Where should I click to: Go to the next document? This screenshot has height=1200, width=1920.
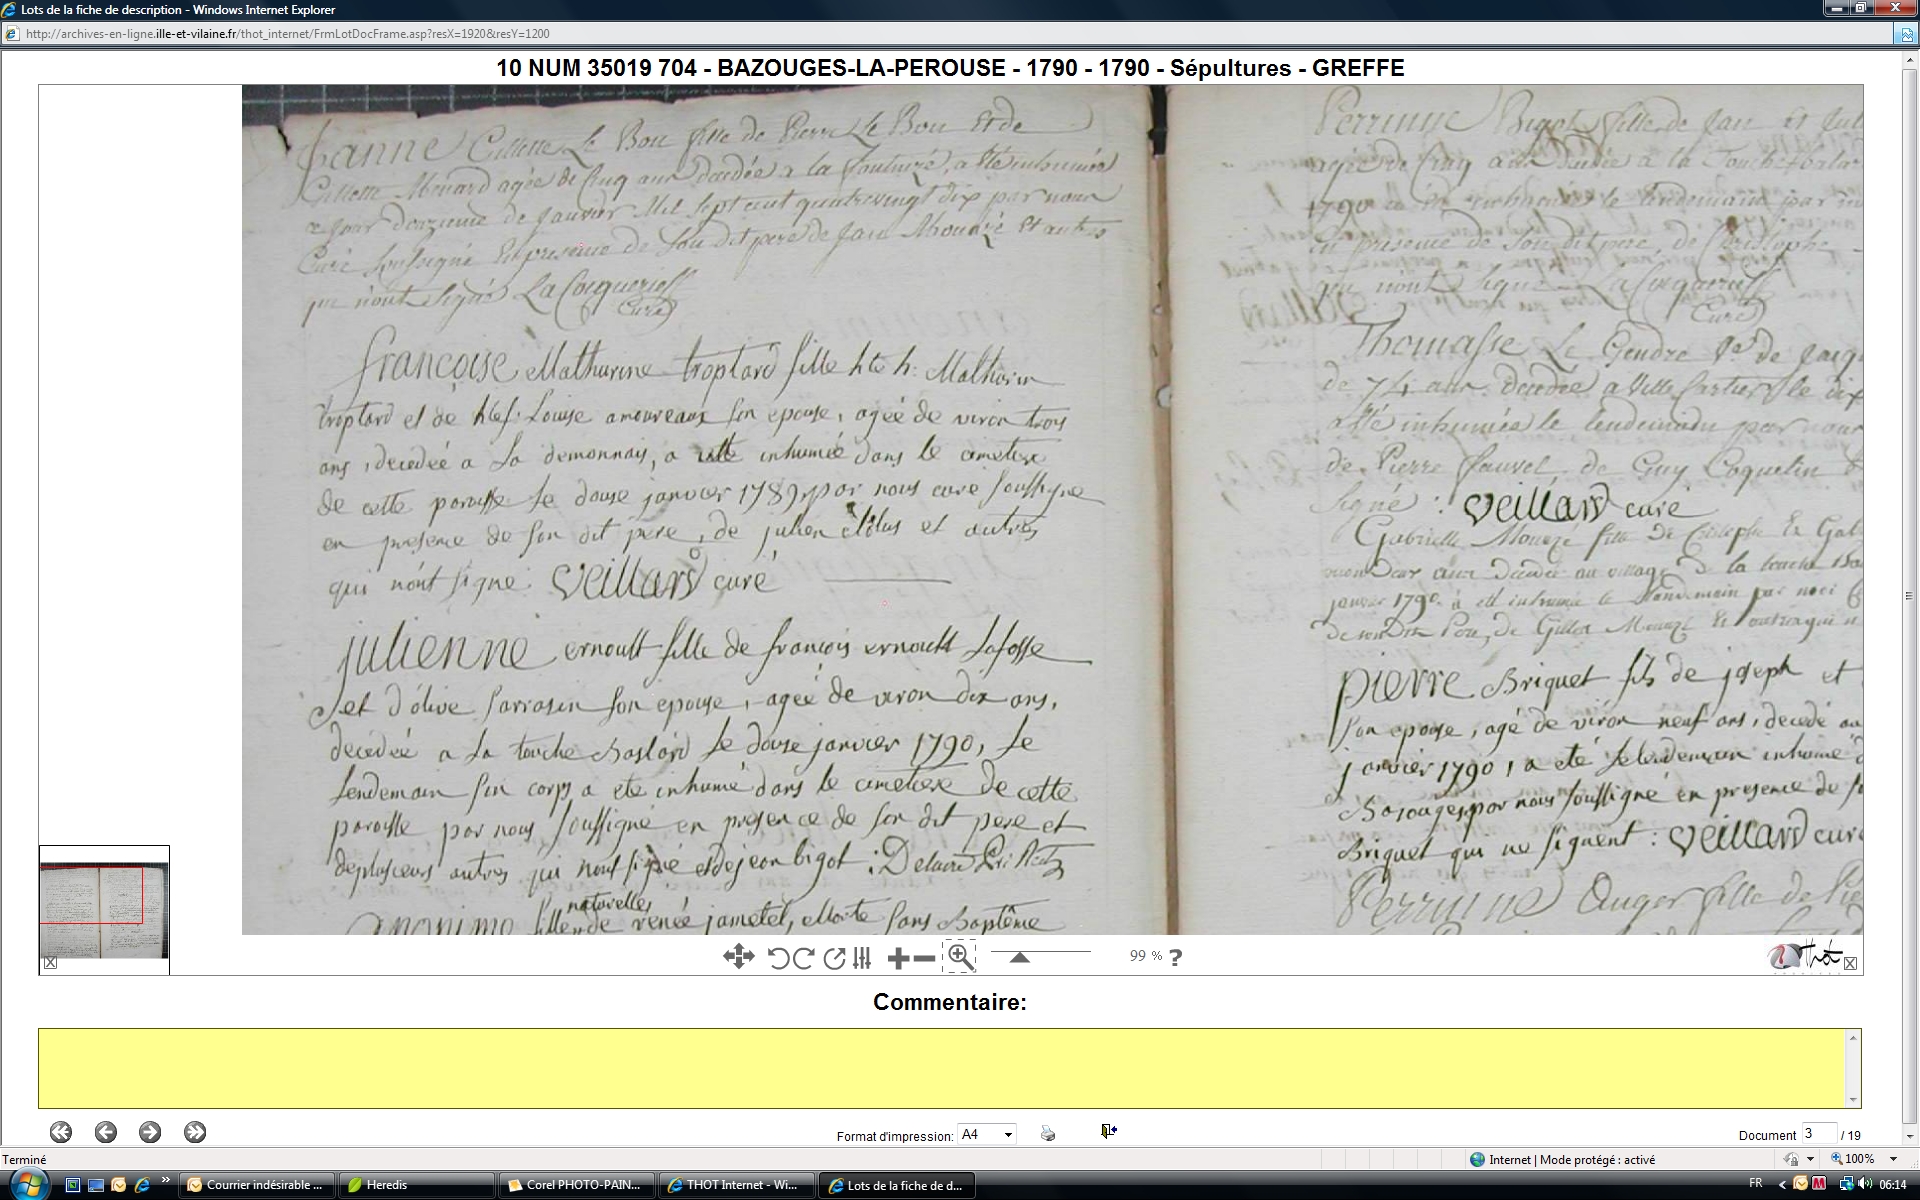point(150,1132)
